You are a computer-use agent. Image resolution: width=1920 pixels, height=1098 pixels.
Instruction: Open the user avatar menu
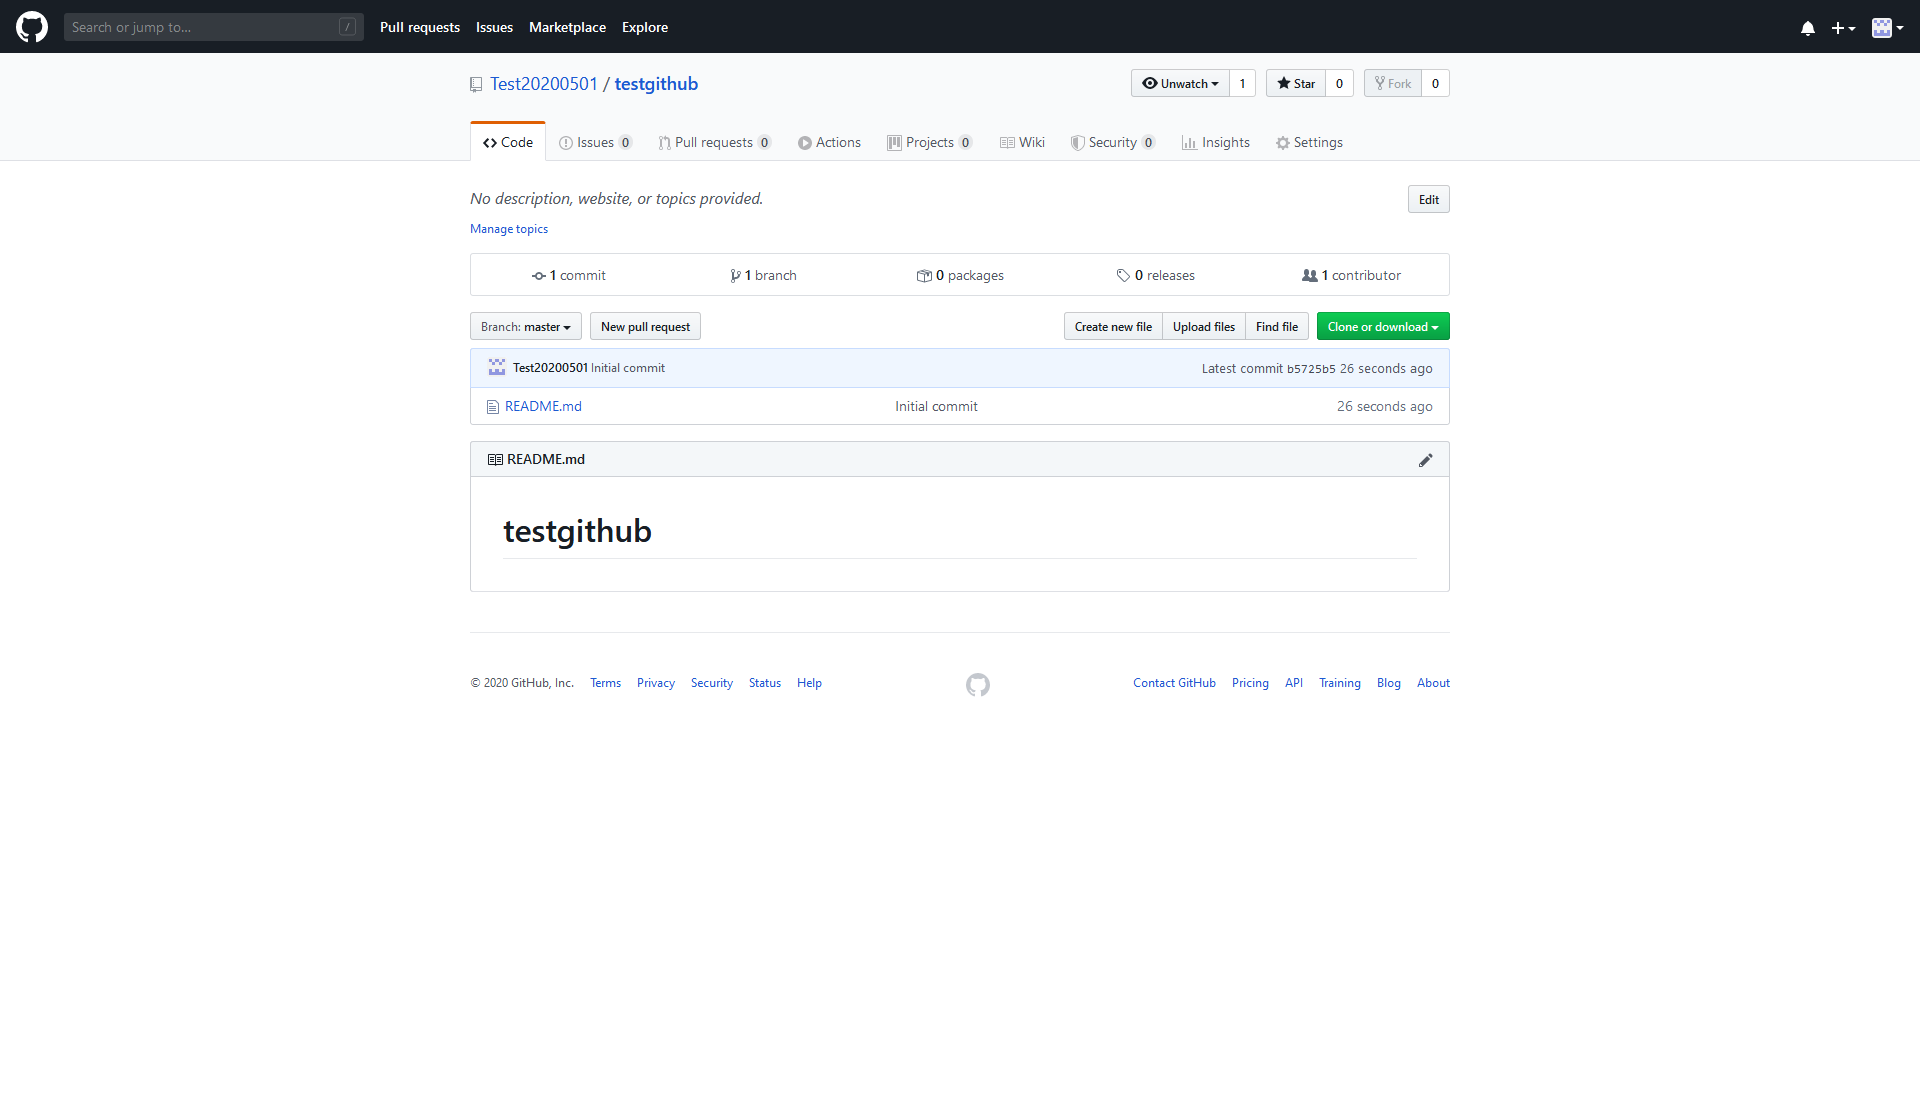(x=1888, y=28)
